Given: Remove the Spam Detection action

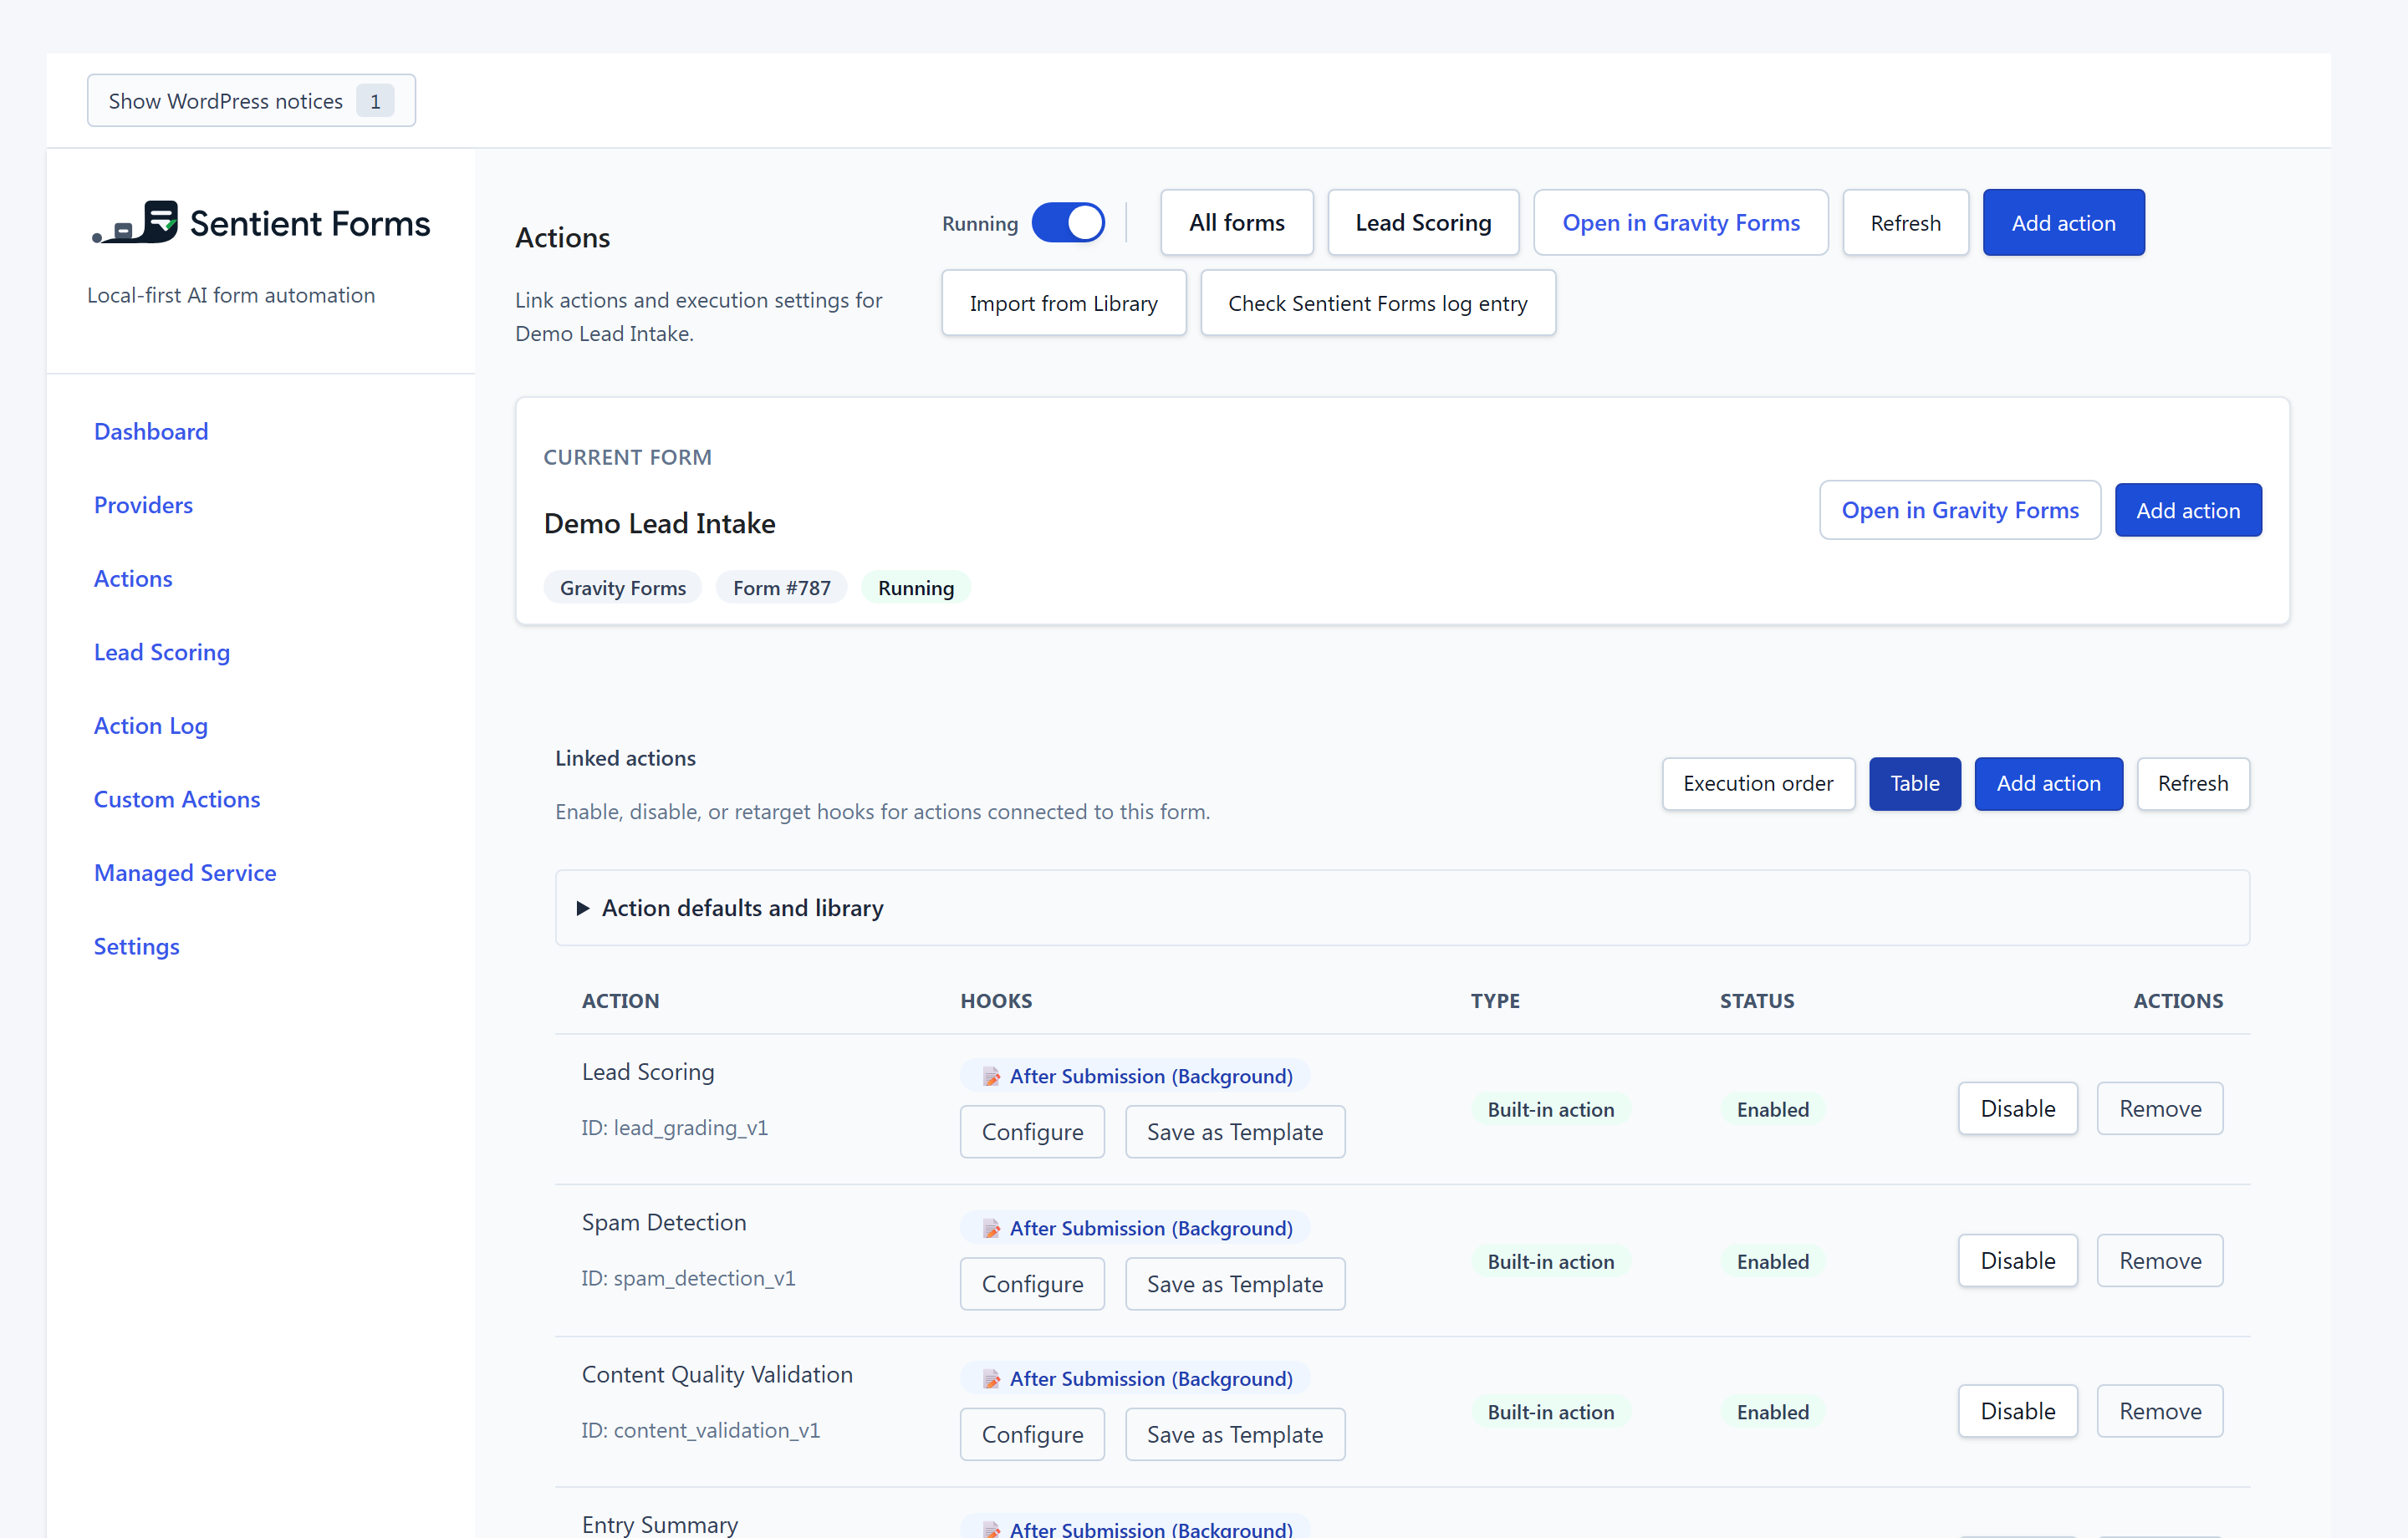Looking at the screenshot, I should click(2159, 1260).
